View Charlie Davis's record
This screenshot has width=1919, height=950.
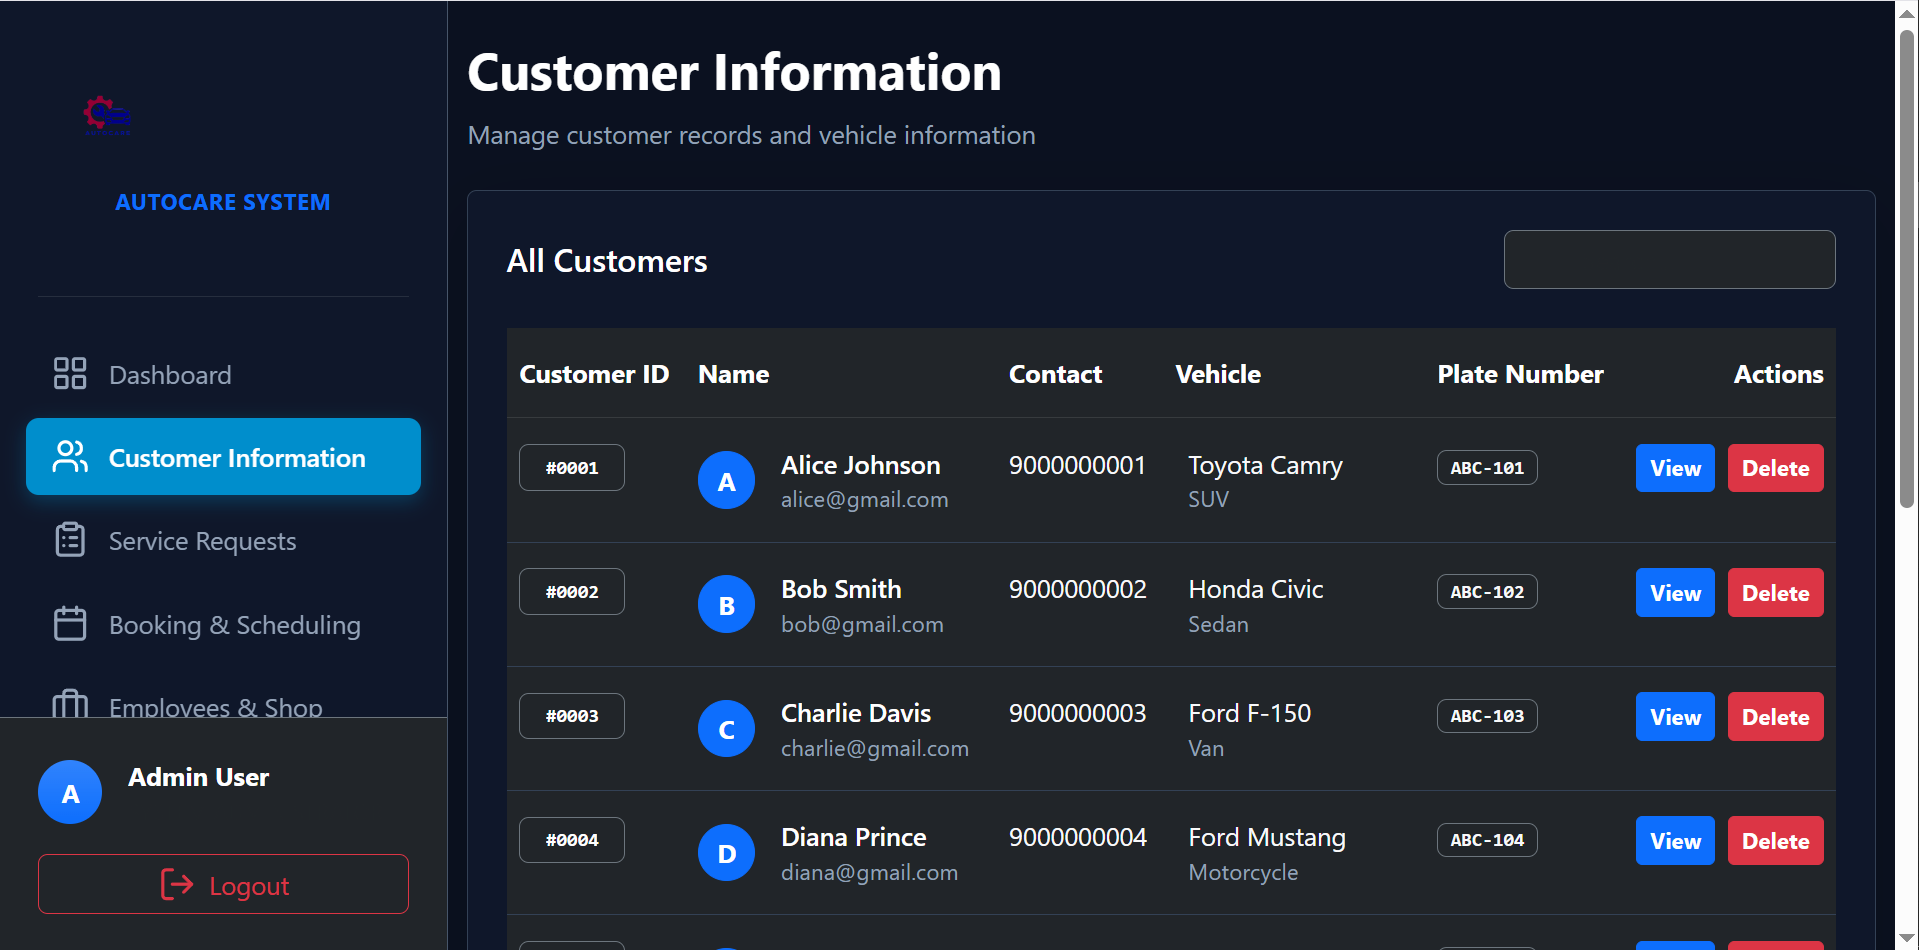(1675, 717)
